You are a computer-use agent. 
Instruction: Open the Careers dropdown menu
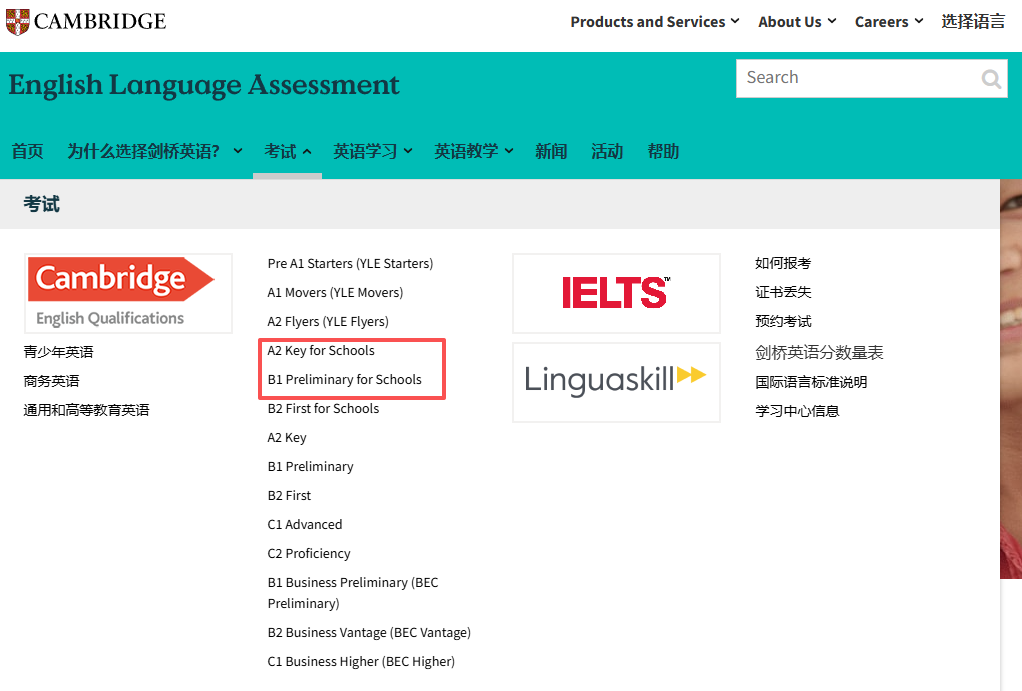[888, 22]
